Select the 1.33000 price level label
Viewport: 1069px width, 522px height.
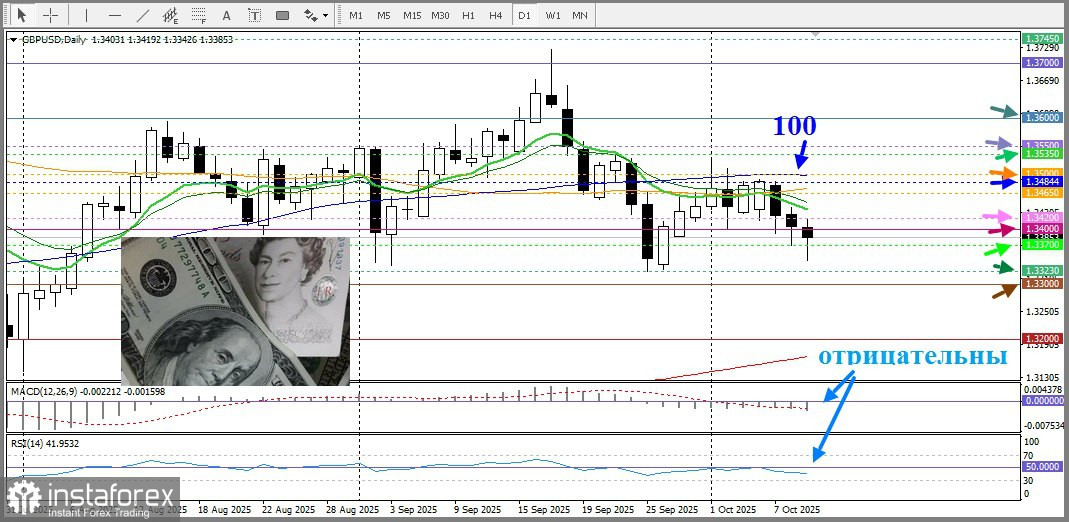[x=1043, y=283]
